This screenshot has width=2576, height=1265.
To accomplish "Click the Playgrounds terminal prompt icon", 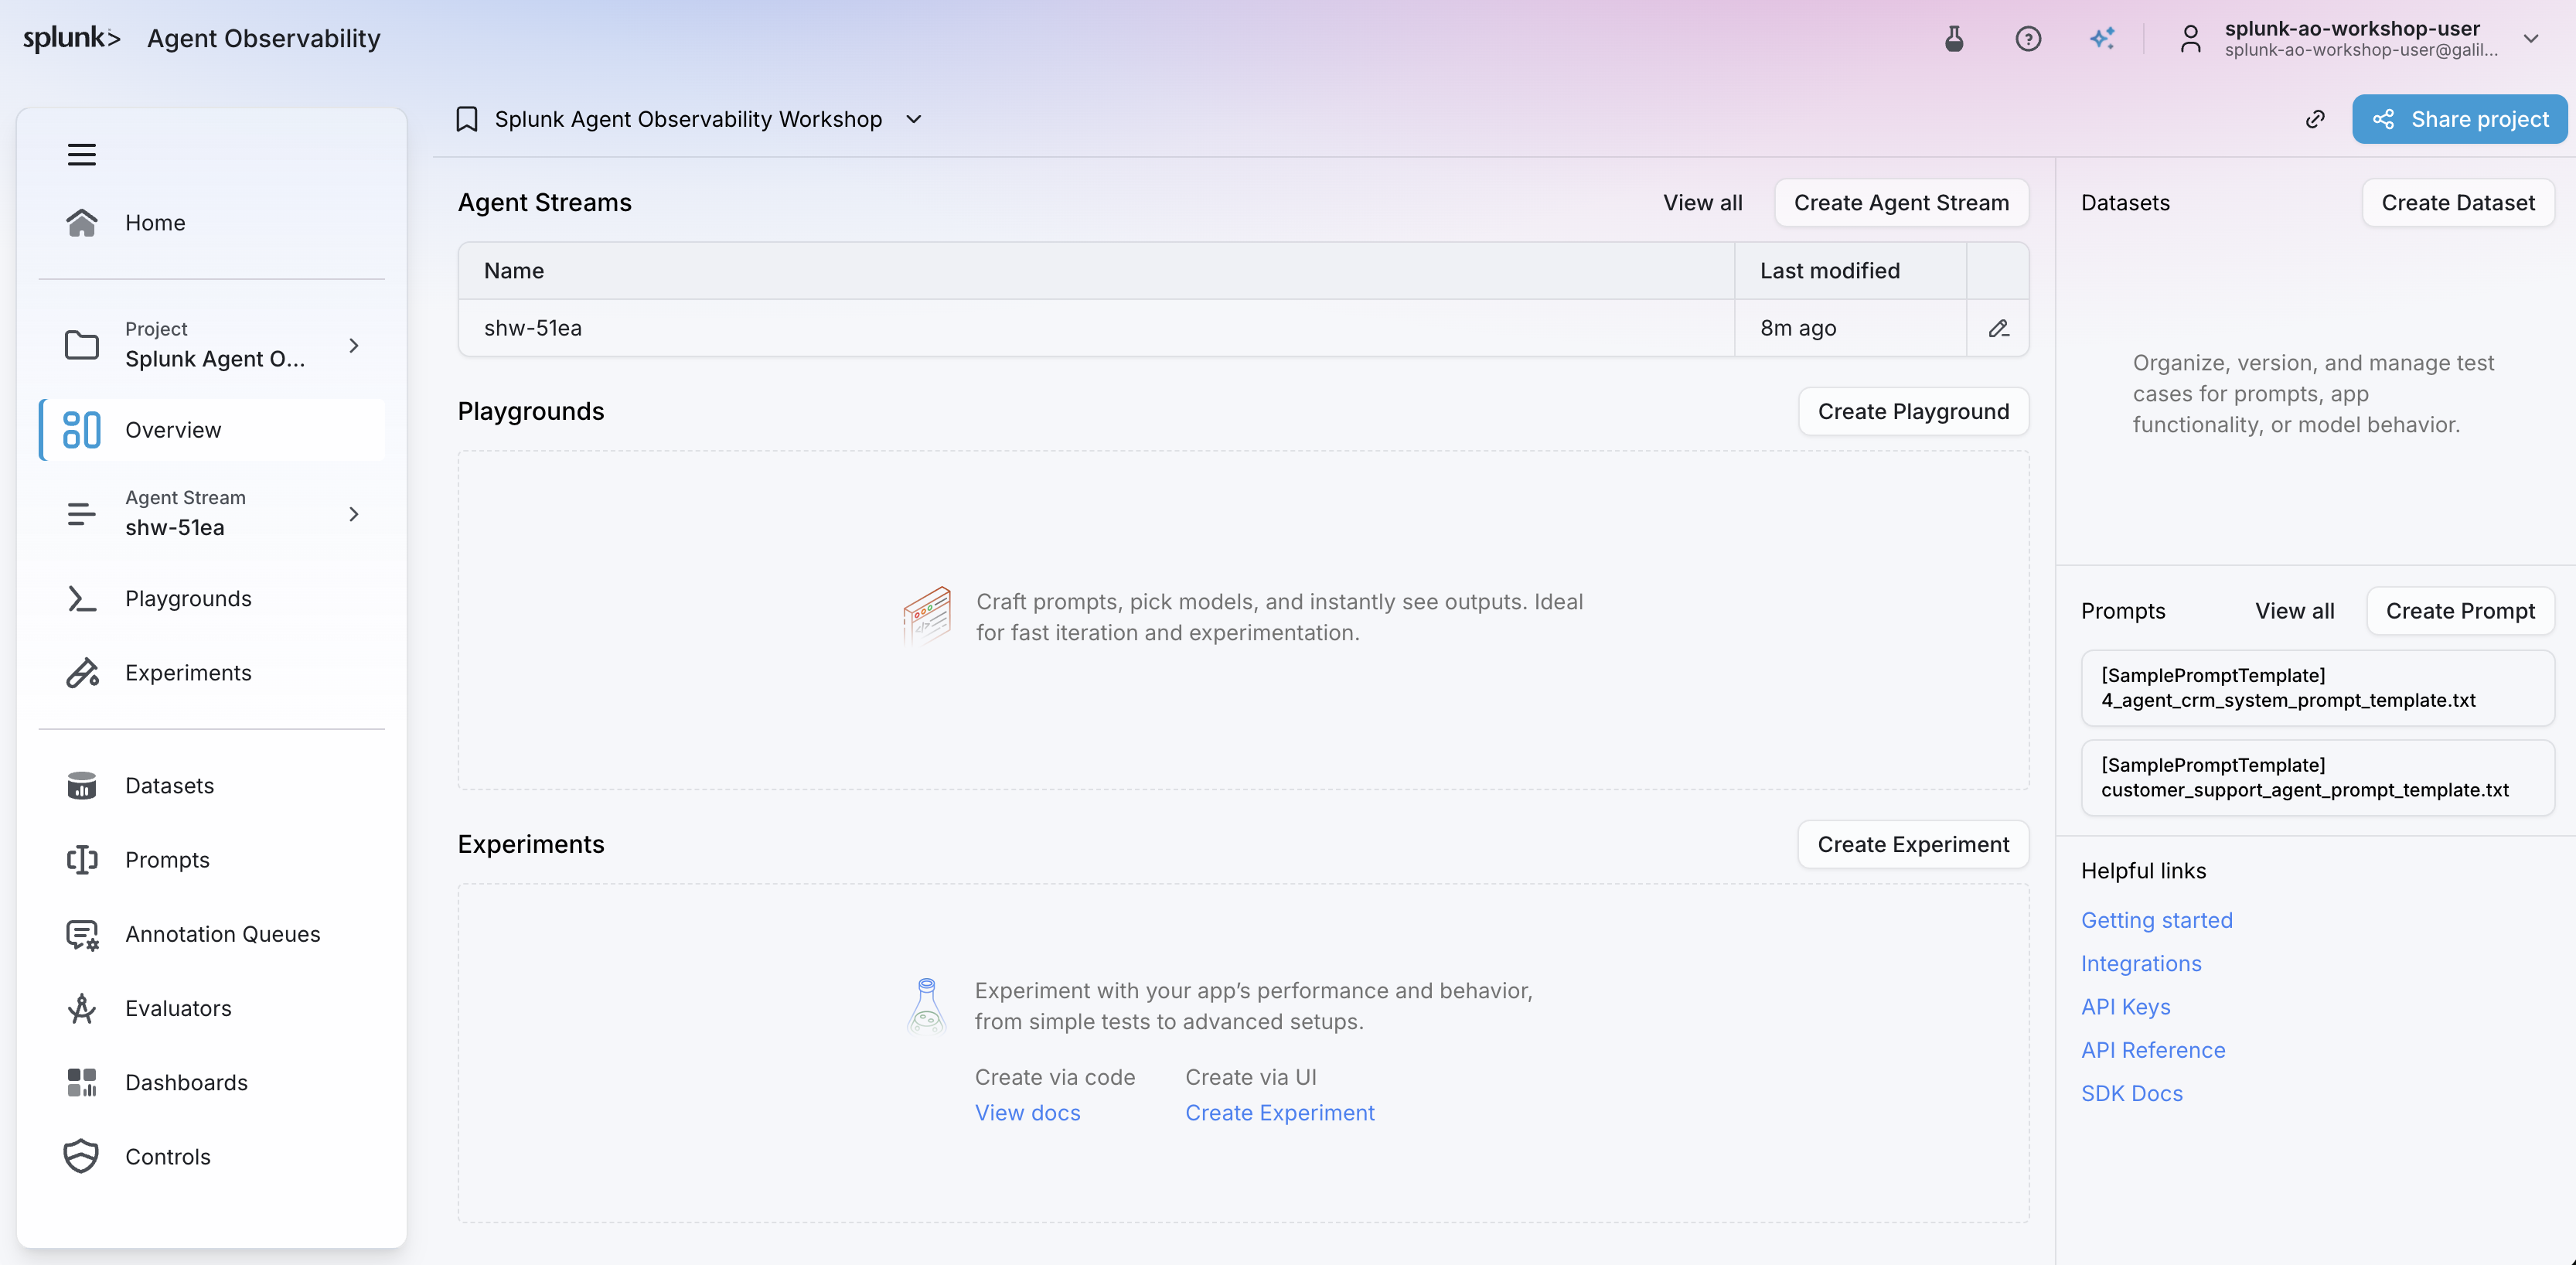I will pos(82,598).
